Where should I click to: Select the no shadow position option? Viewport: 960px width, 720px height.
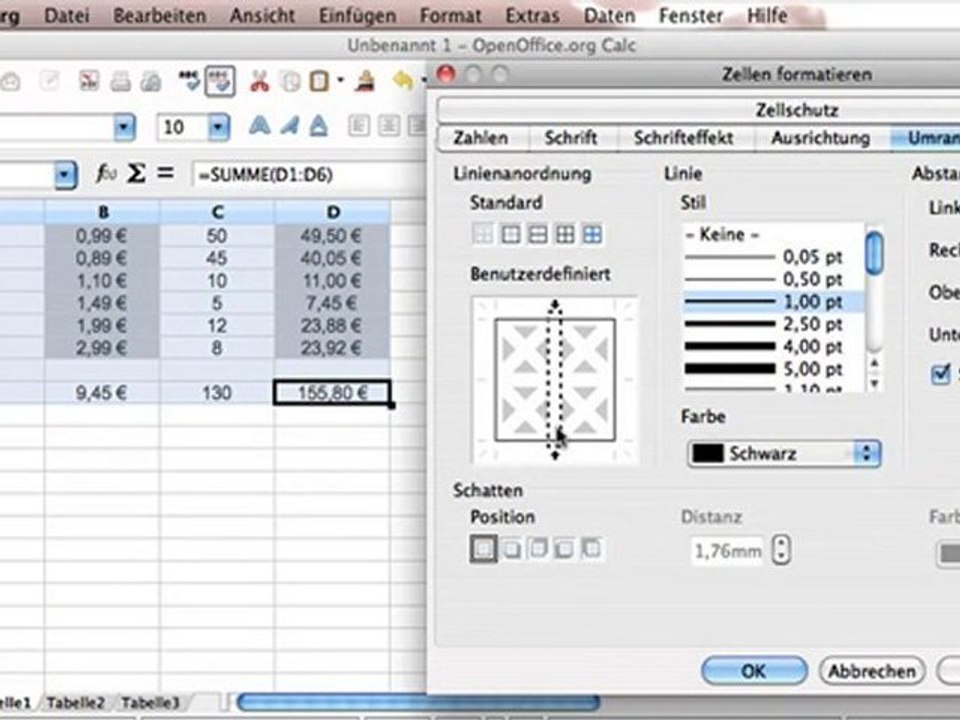coord(483,549)
